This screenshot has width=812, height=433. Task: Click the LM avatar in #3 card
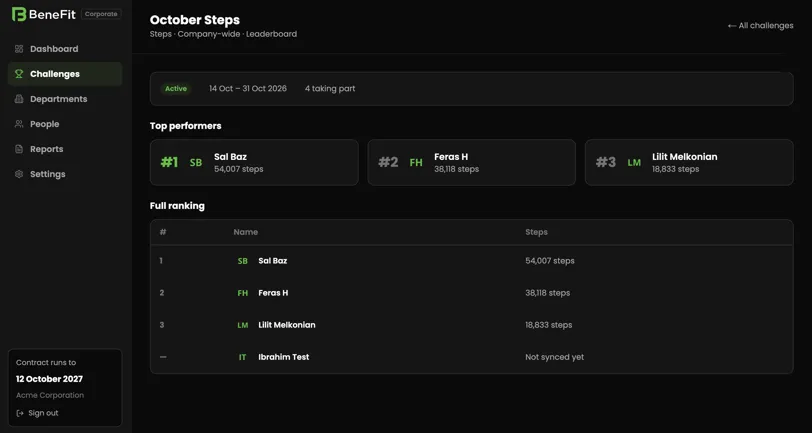tap(634, 163)
